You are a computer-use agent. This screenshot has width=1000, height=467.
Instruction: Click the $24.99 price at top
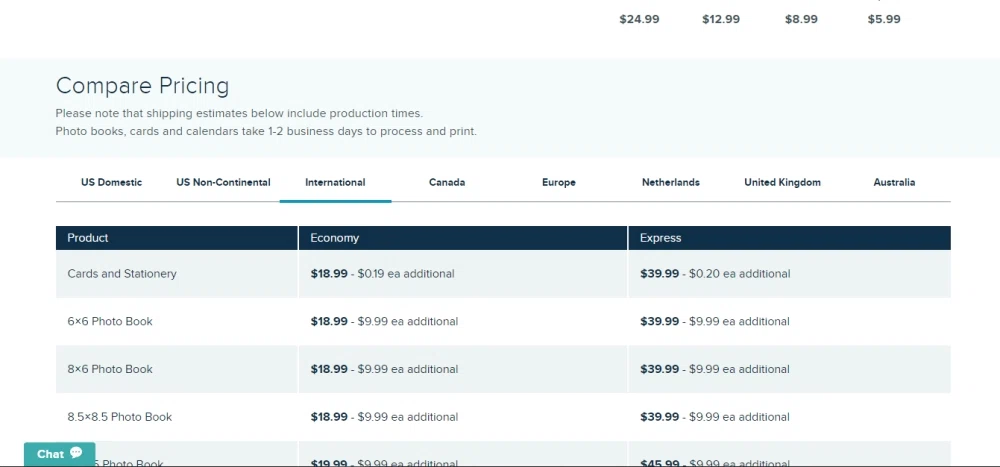point(639,19)
